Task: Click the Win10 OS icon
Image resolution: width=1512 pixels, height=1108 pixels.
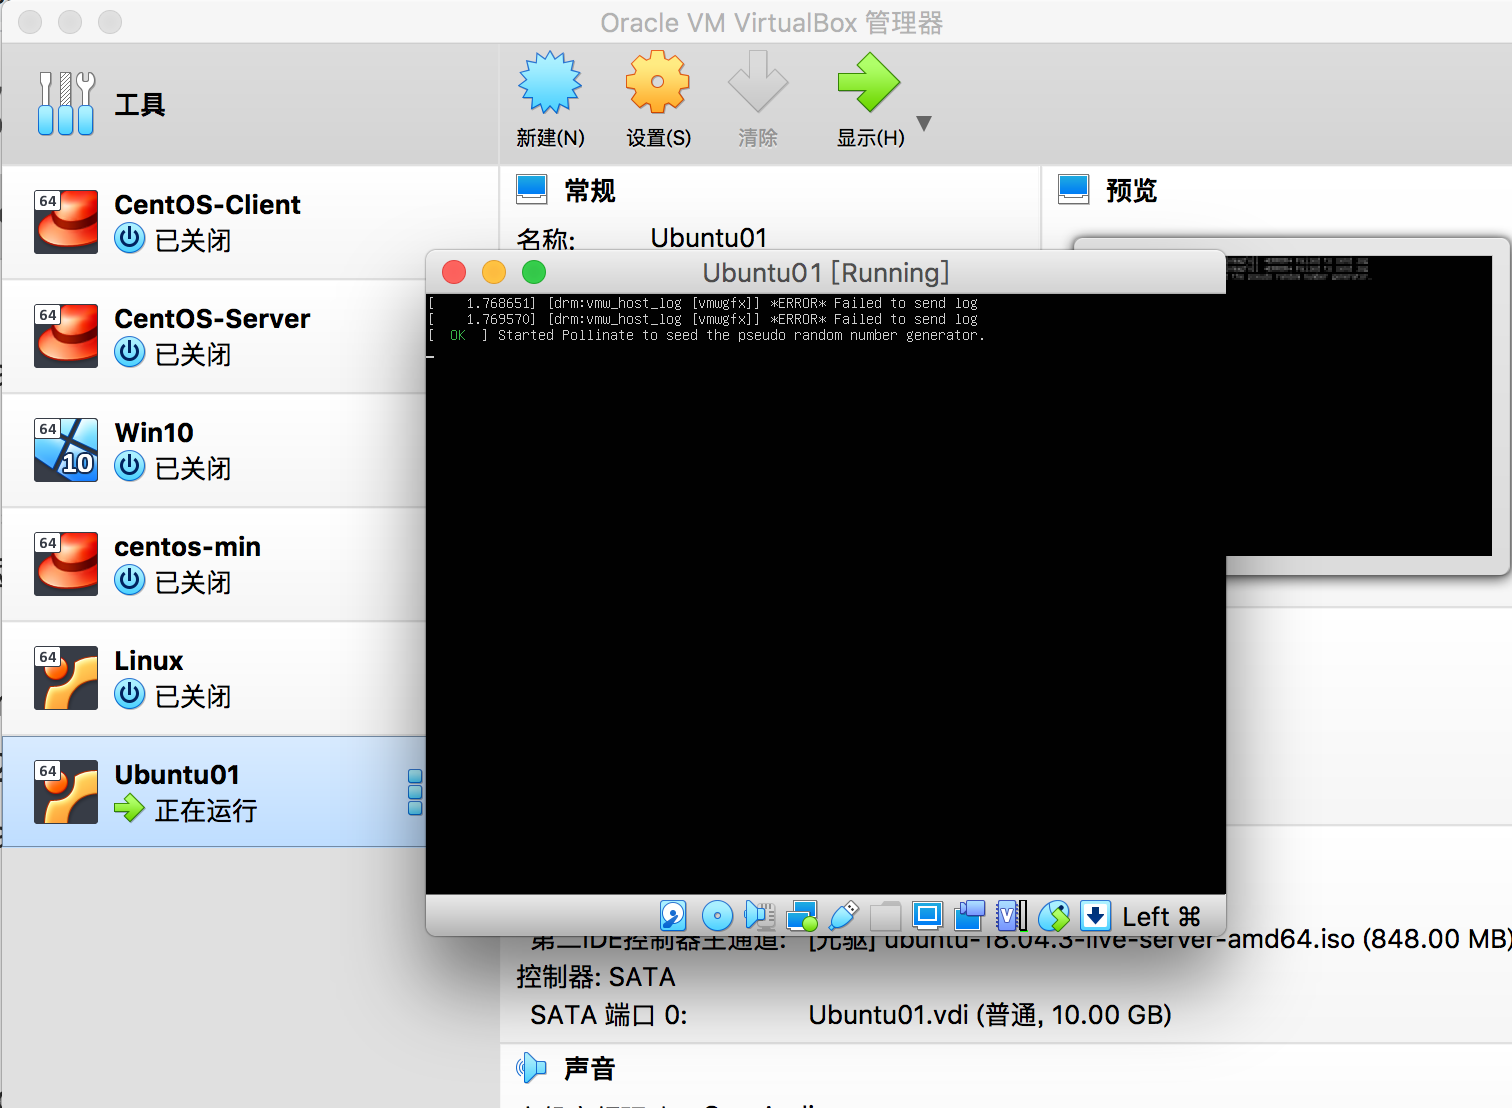Action: coord(66,450)
